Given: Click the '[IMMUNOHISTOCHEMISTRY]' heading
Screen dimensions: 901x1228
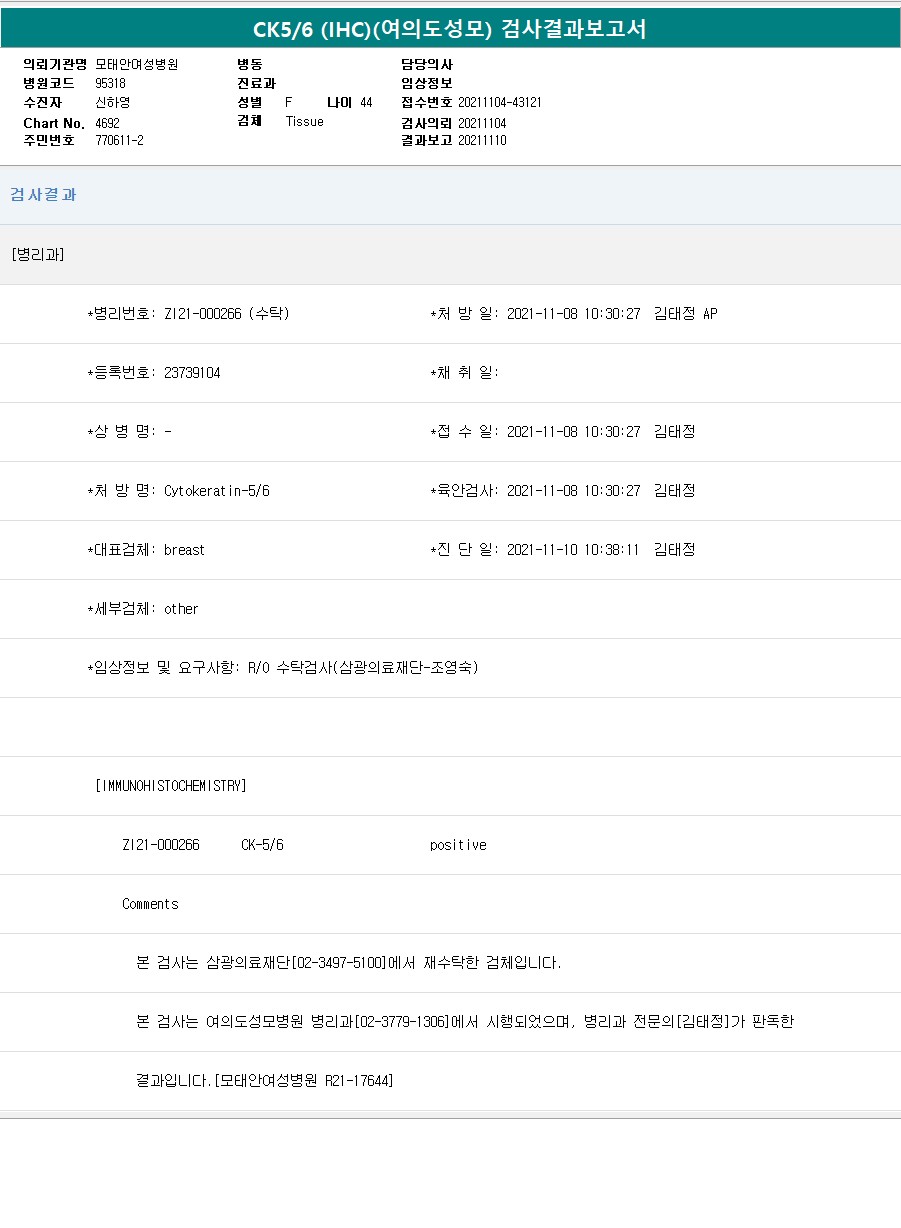Looking at the screenshot, I should point(170,785).
